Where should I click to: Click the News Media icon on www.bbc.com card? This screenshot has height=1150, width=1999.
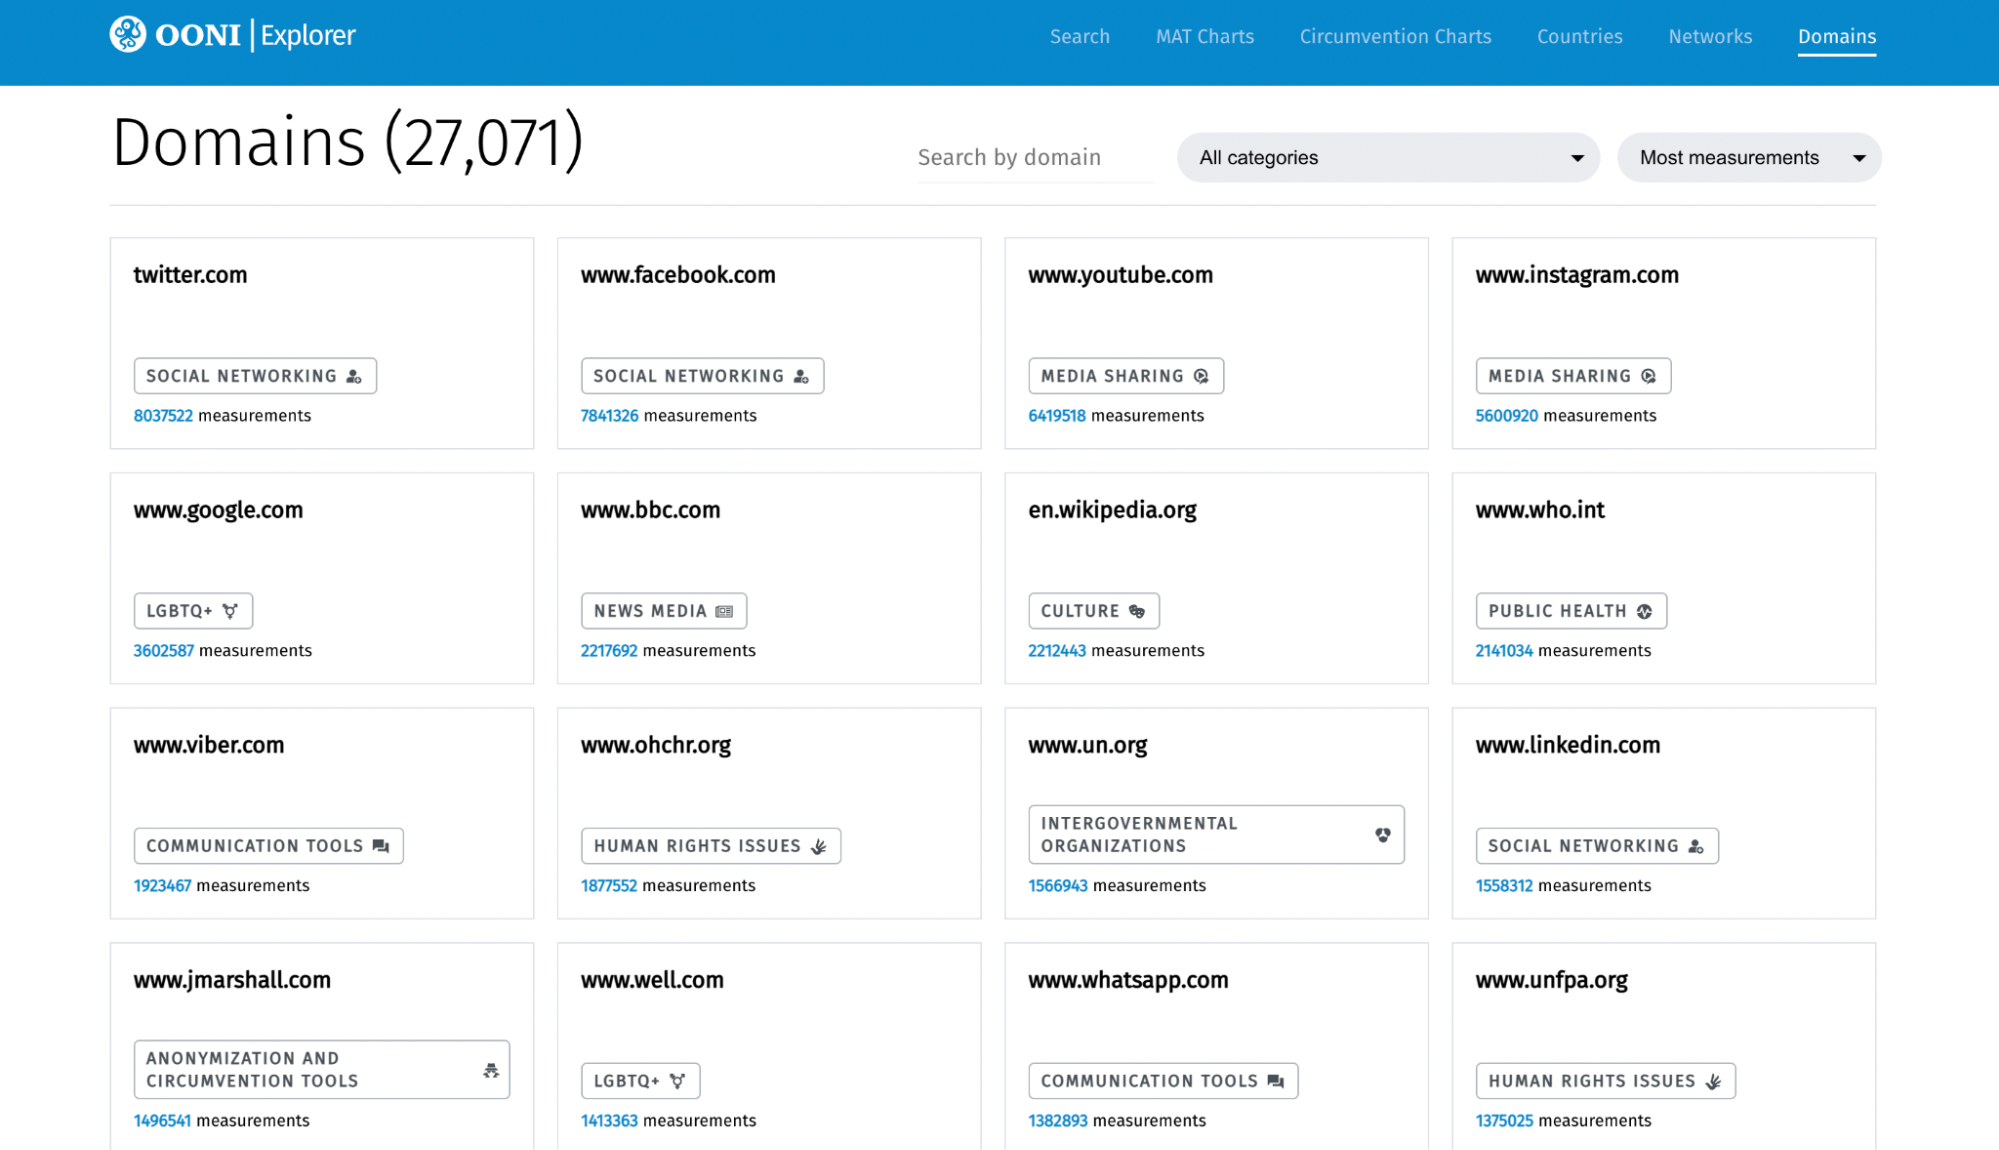724,611
